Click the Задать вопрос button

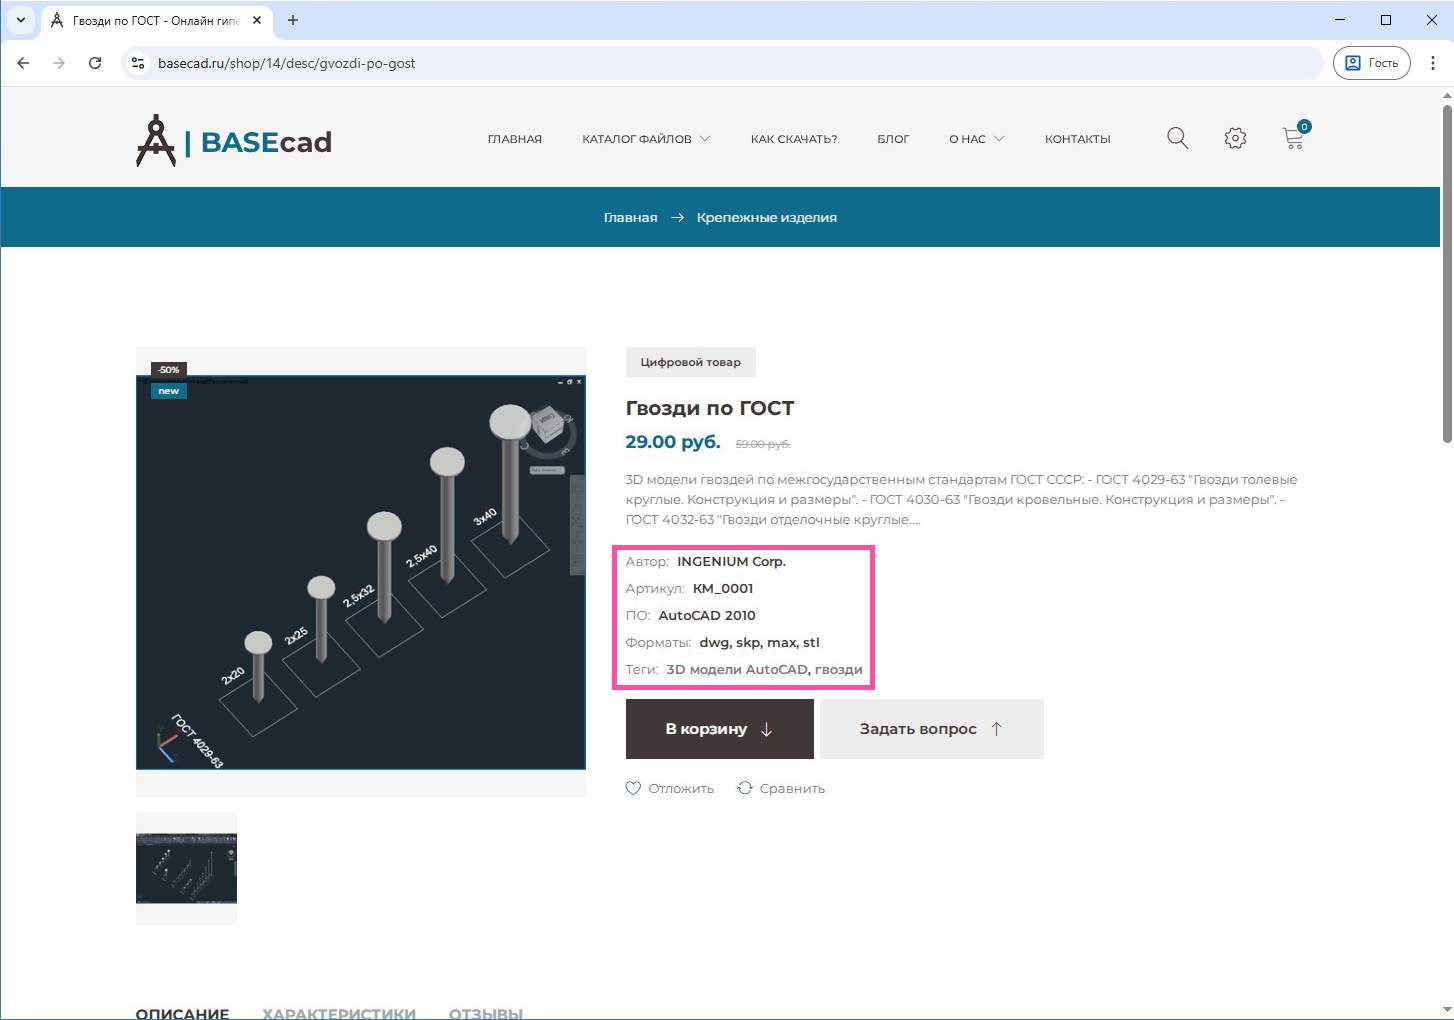(931, 729)
